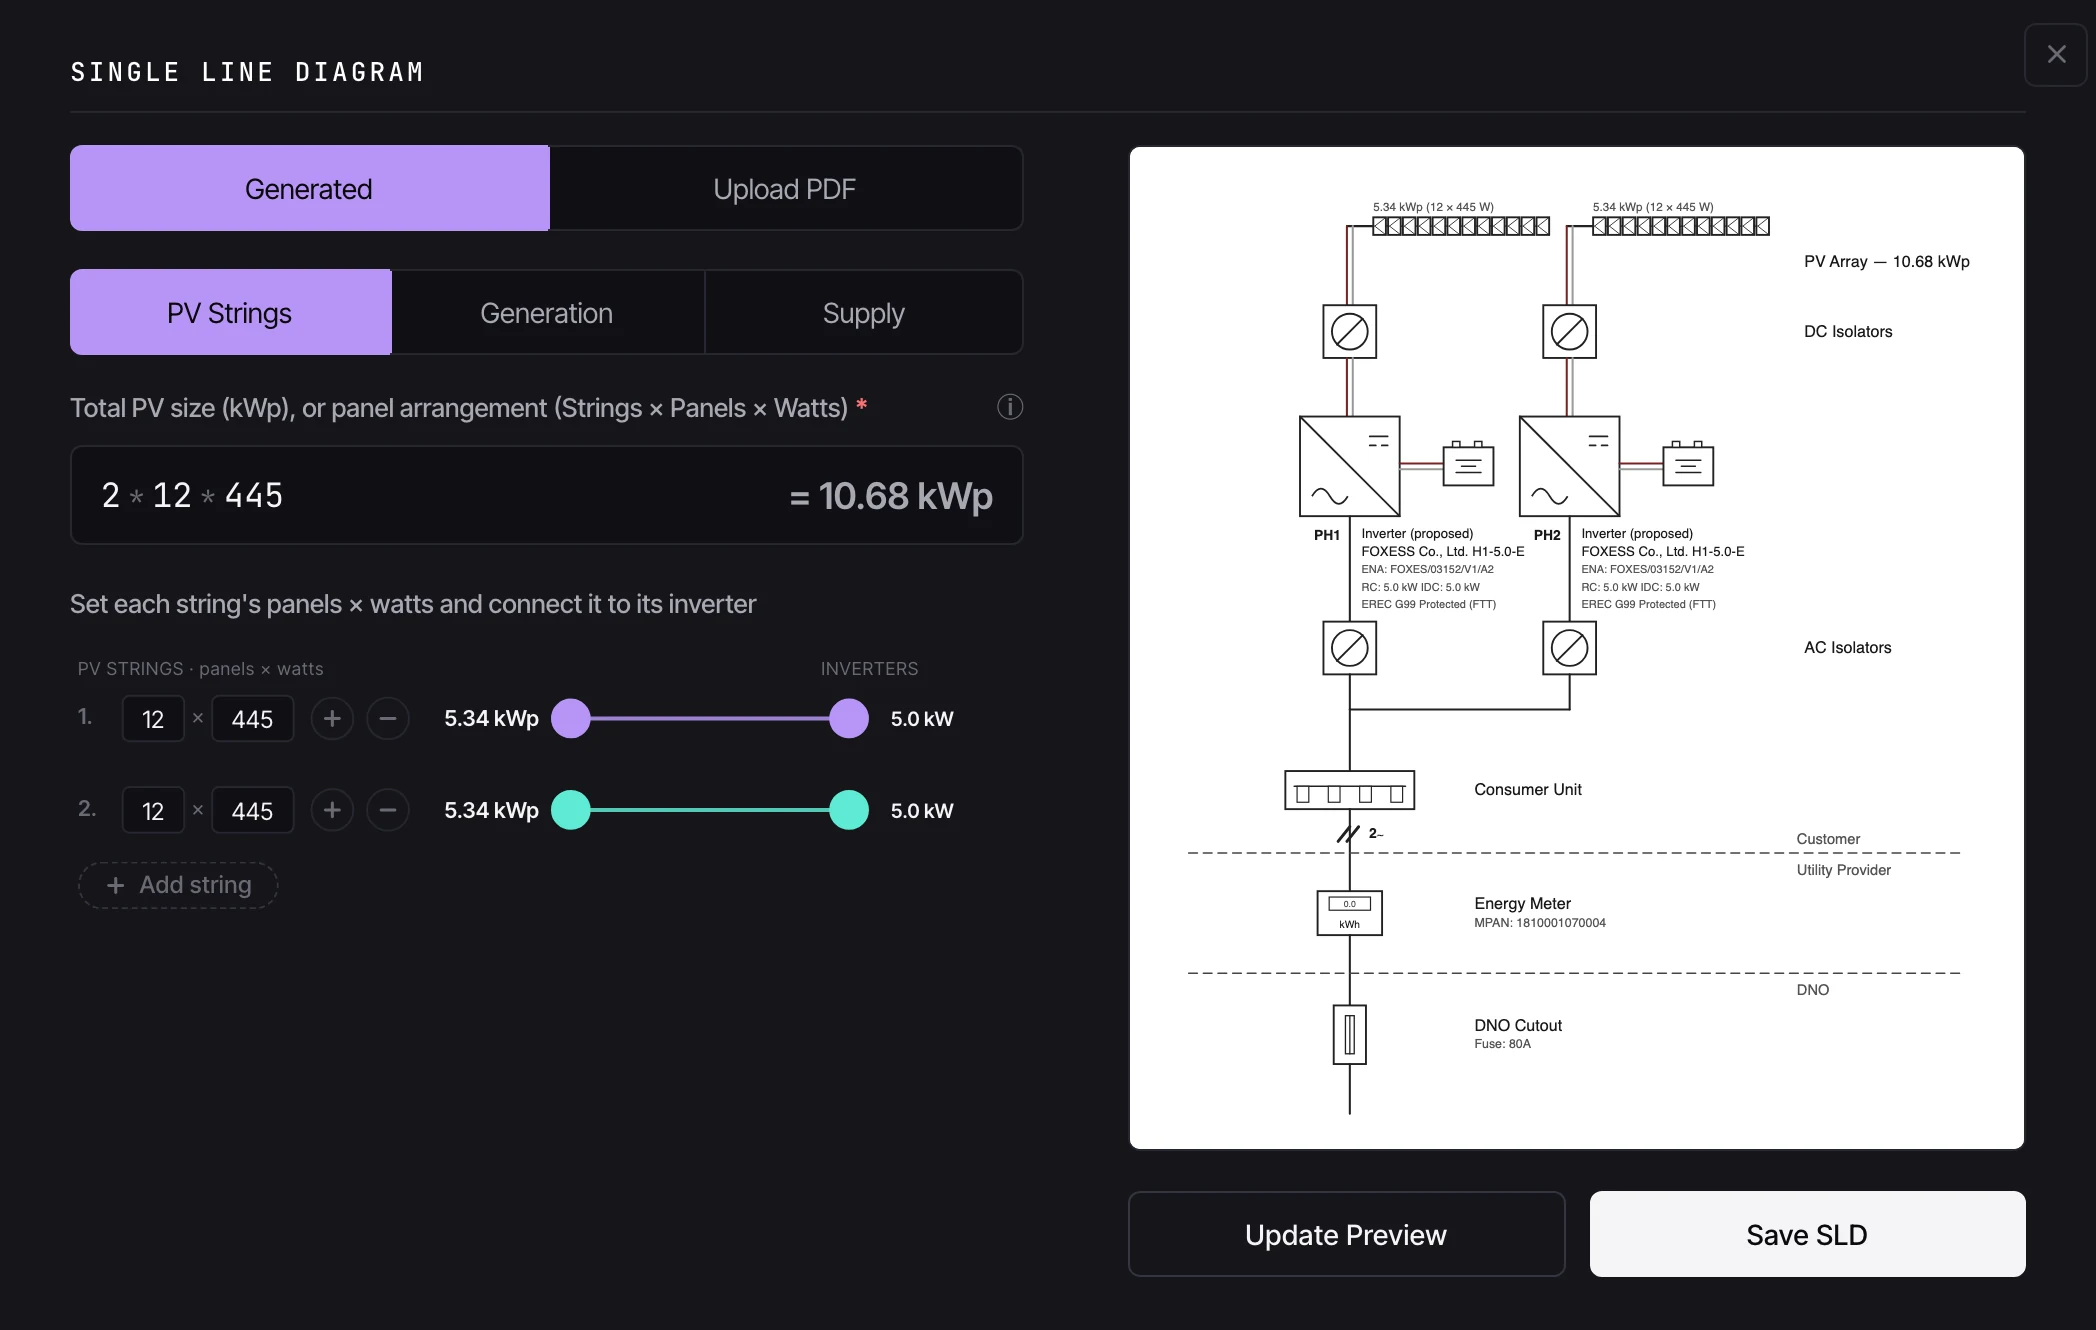The width and height of the screenshot is (2096, 1330).
Task: Decrease string 2 with its minus icon
Action: coord(388,810)
